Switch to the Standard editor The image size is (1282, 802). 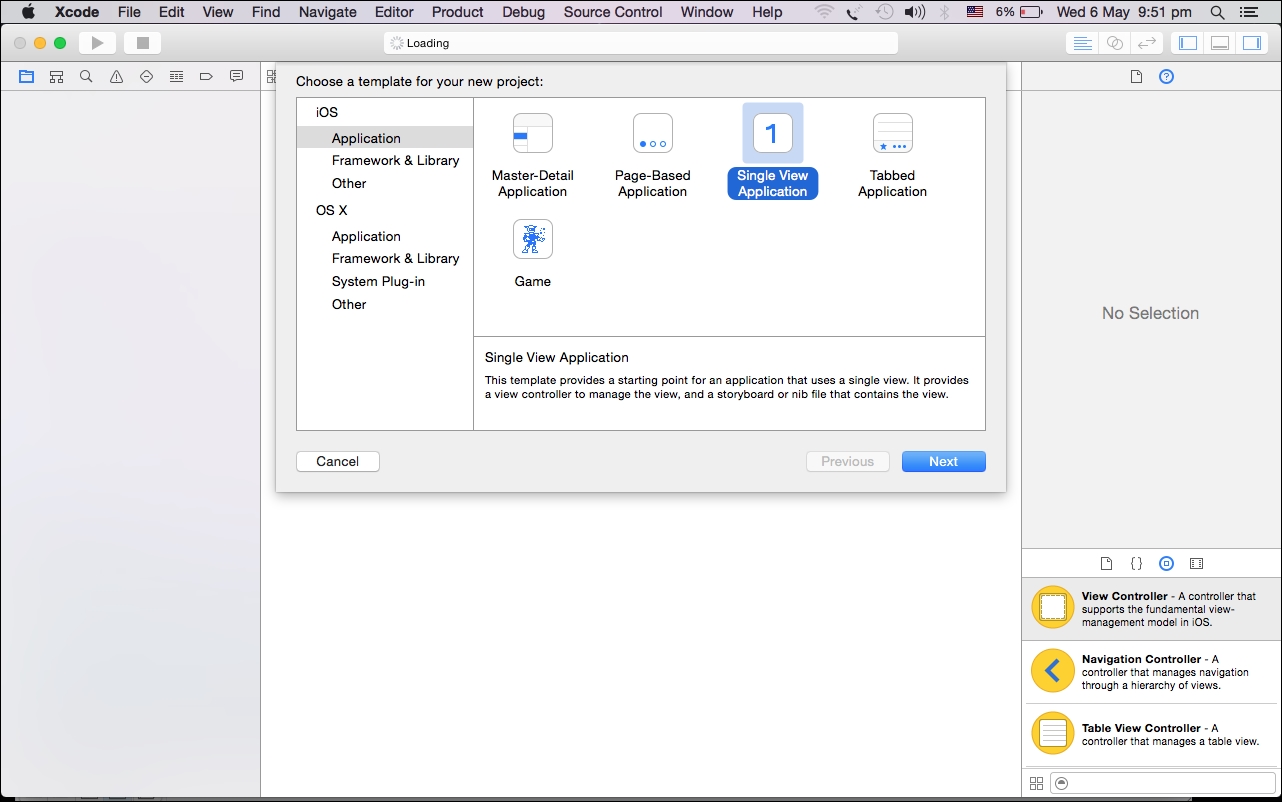click(1081, 43)
